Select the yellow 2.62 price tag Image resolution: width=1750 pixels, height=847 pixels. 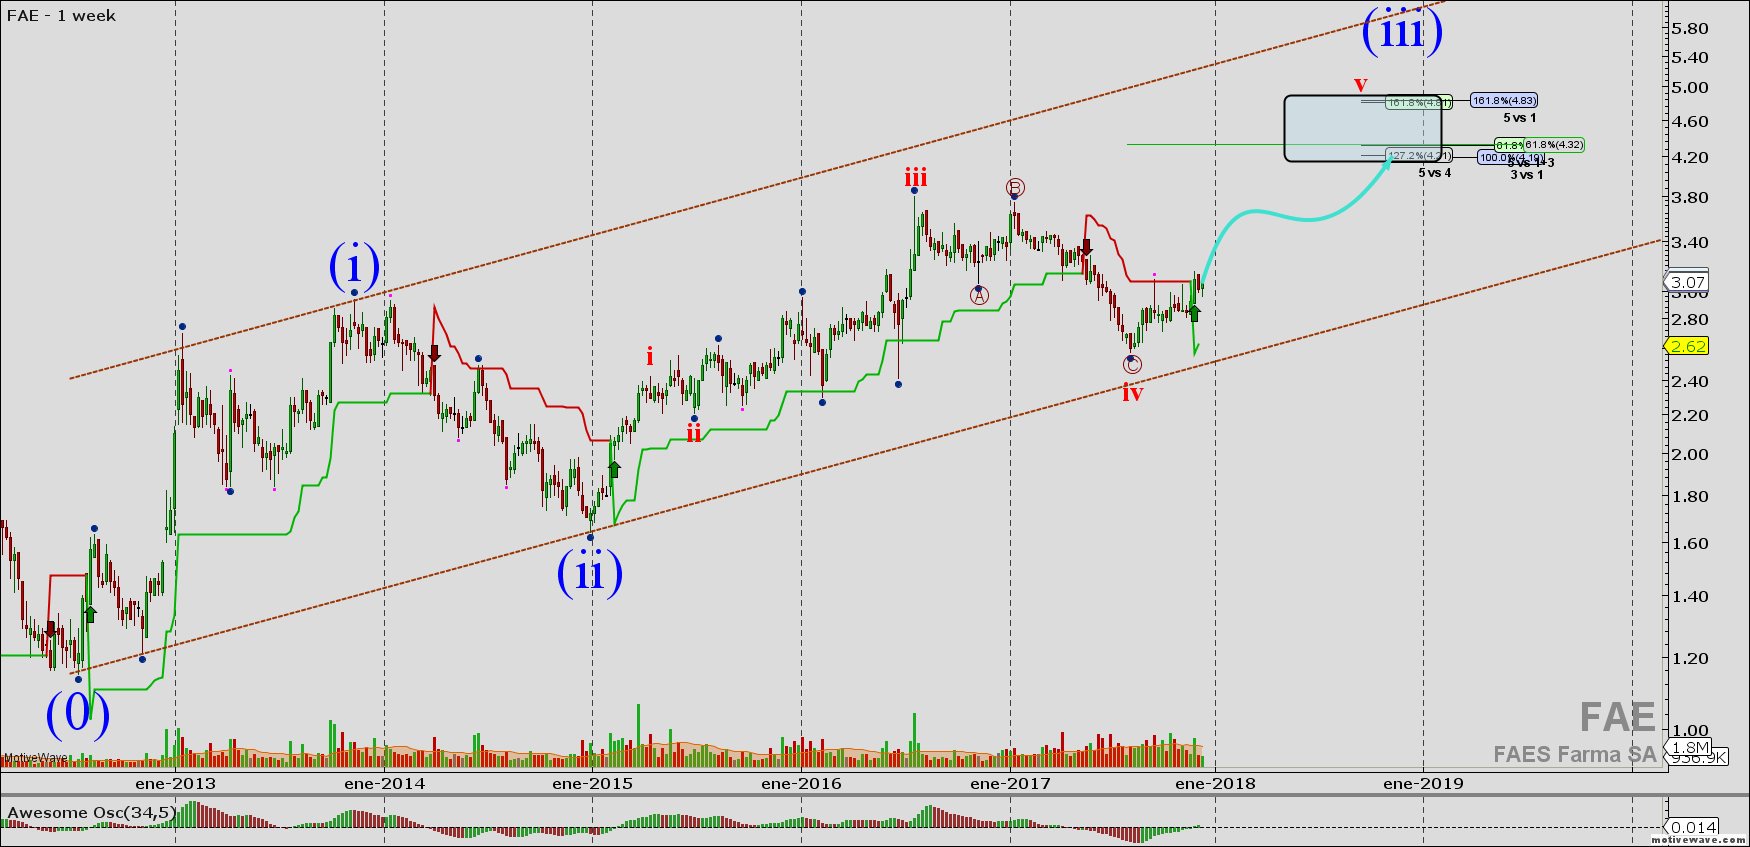(x=1688, y=346)
